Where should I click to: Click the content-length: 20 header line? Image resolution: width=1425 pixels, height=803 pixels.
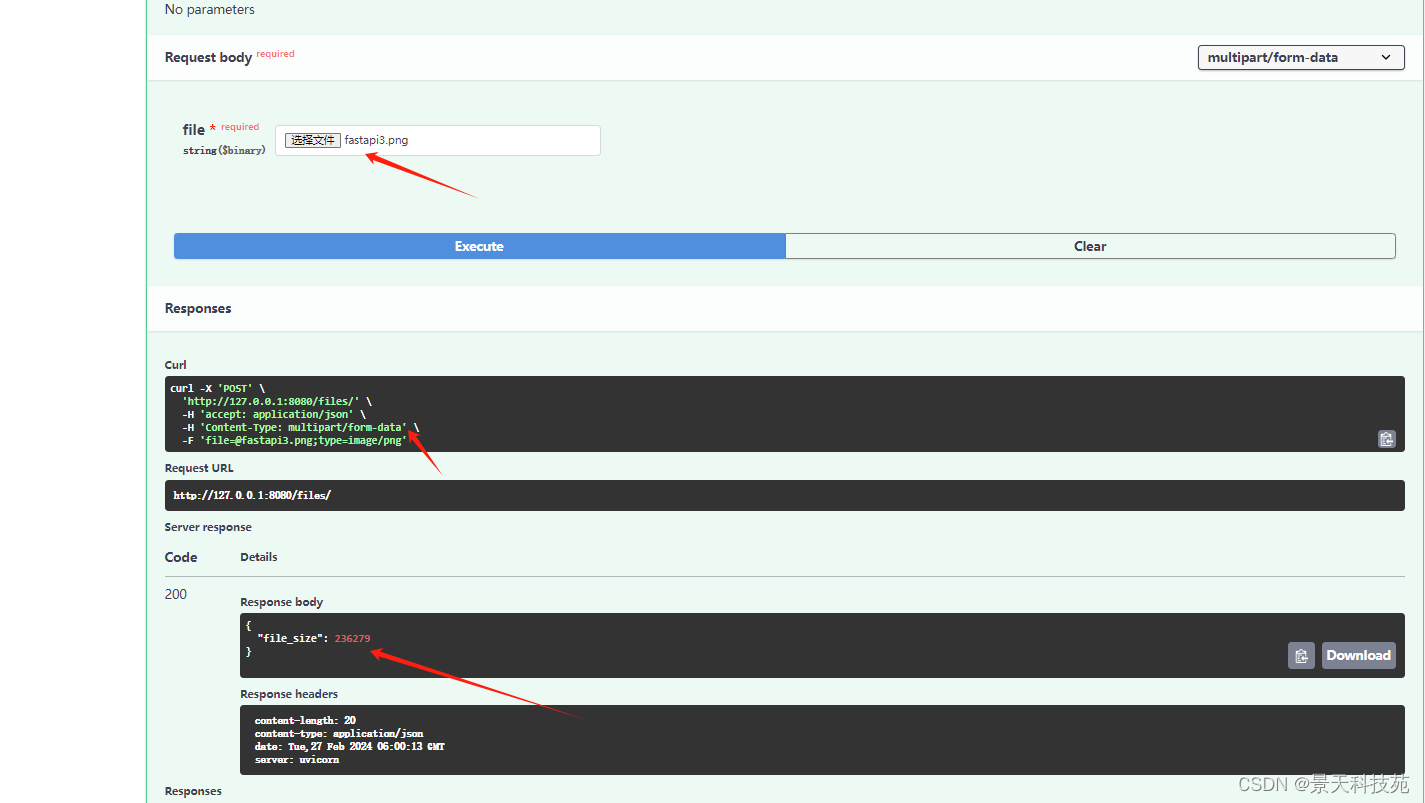pos(305,720)
